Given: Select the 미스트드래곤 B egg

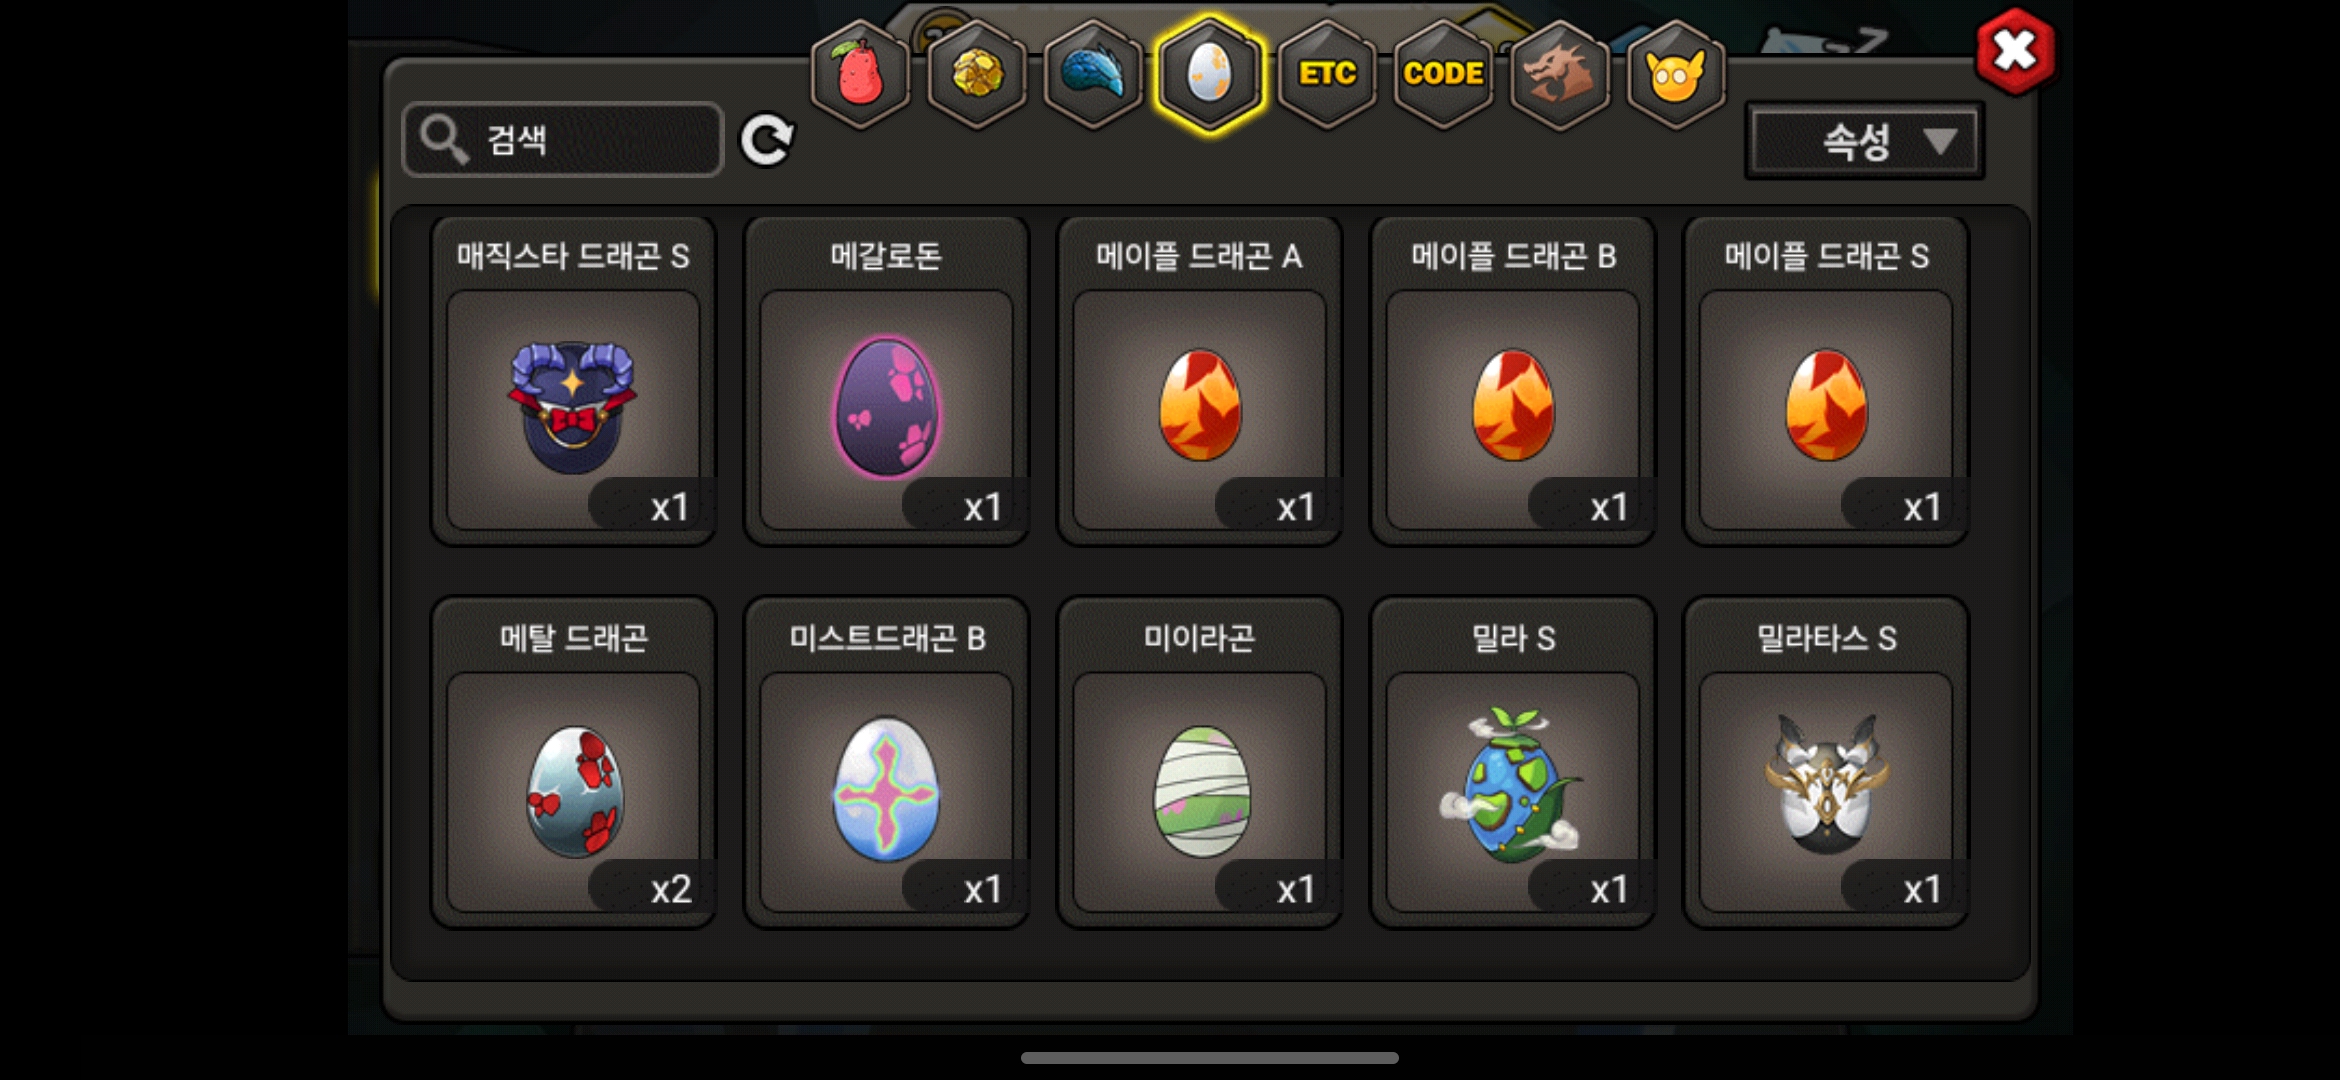Looking at the screenshot, I should click(886, 763).
